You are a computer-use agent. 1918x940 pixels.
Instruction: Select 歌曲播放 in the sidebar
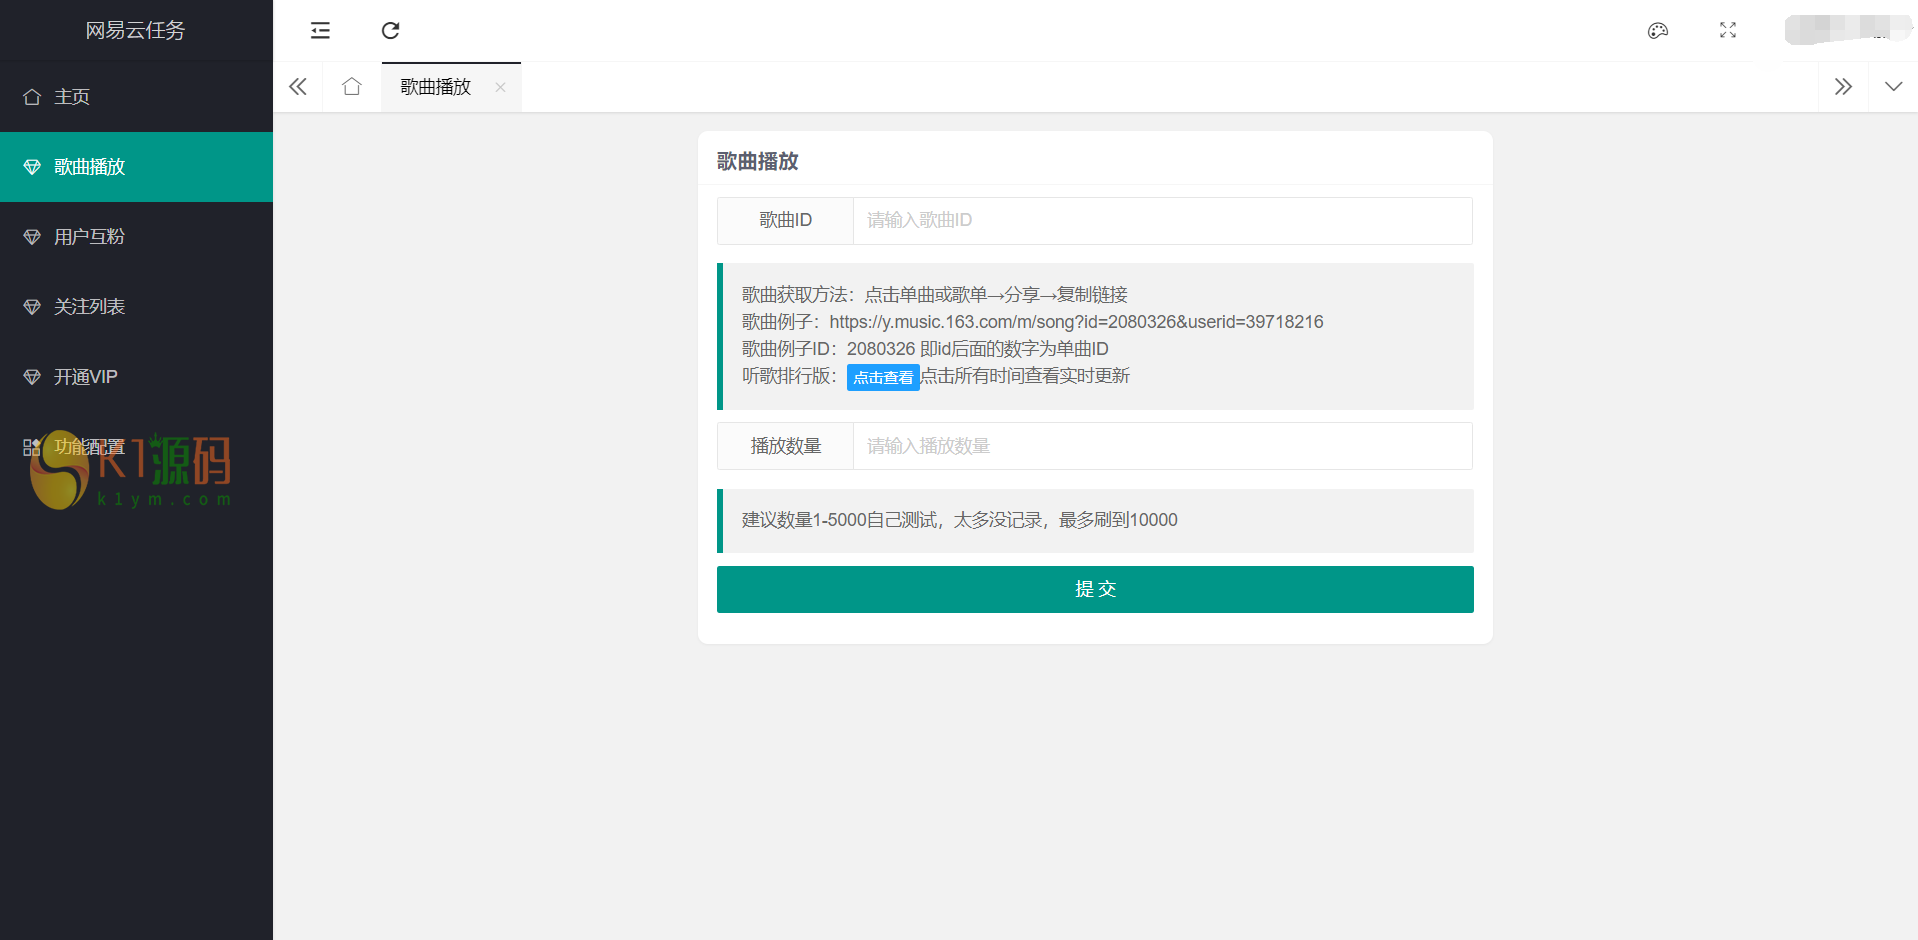tap(90, 167)
